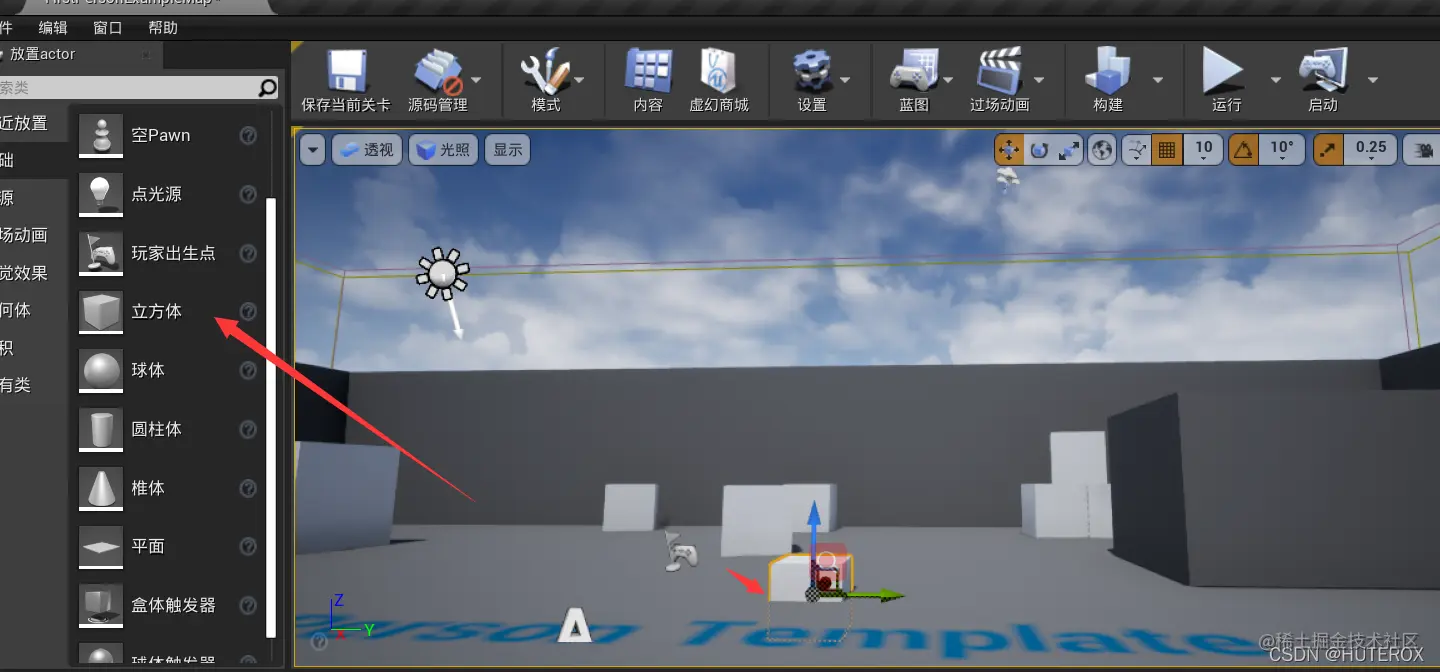Open grid snap size 10 dropdown

[x=1203, y=150]
